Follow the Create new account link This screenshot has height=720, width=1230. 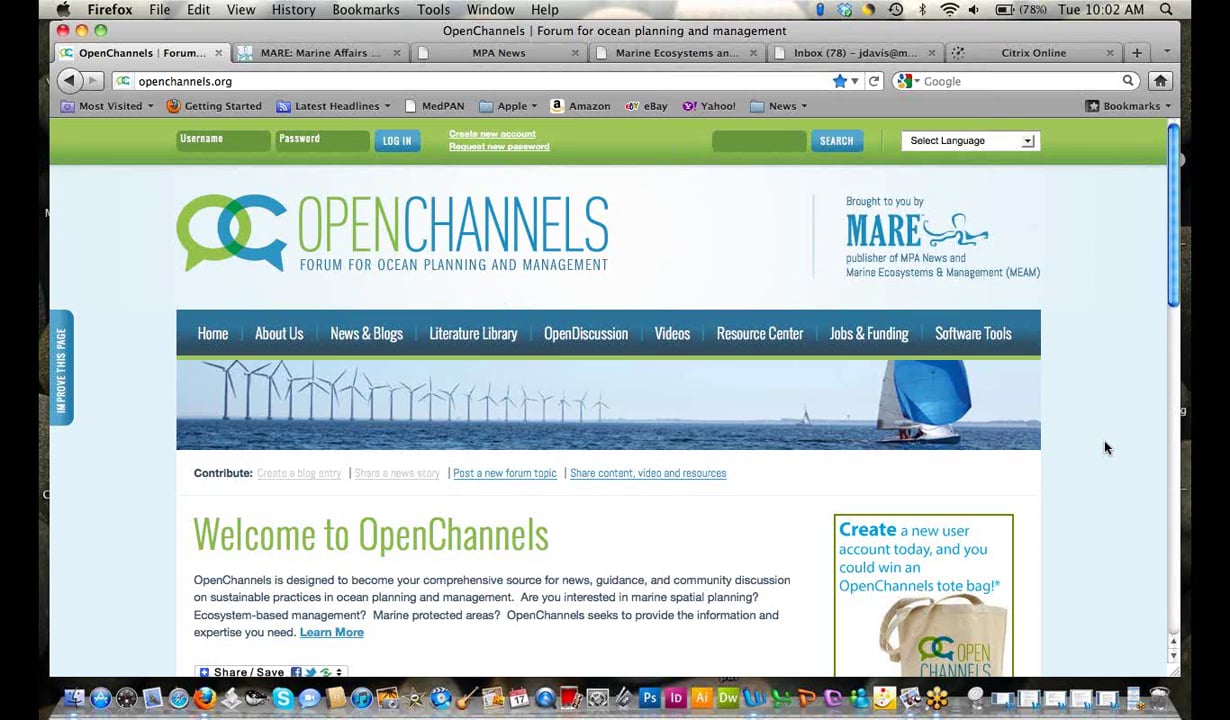tap(492, 134)
